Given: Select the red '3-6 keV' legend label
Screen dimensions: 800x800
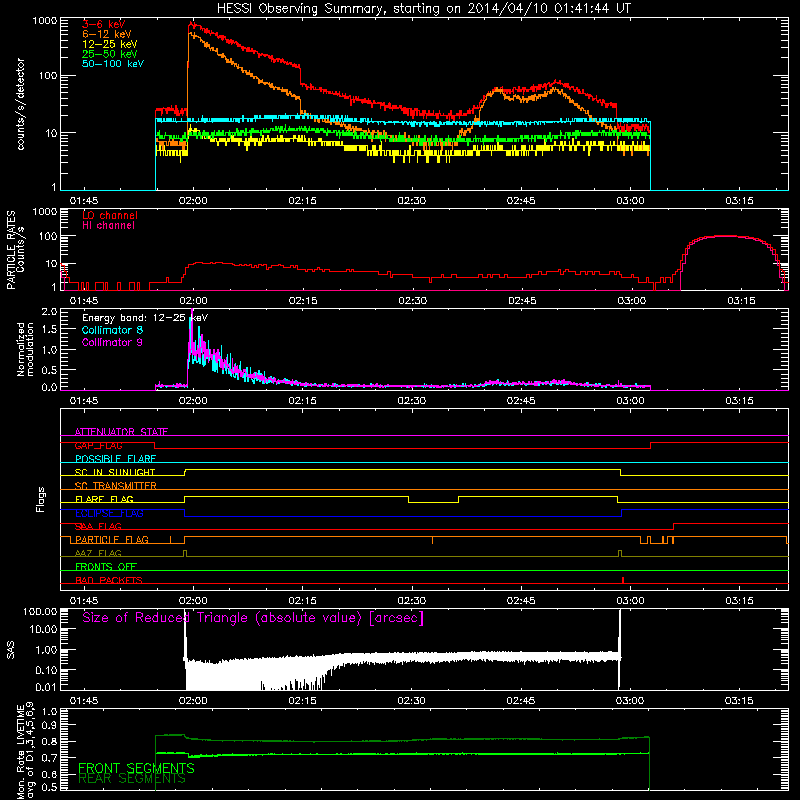Looking at the screenshot, I should pos(104,24).
